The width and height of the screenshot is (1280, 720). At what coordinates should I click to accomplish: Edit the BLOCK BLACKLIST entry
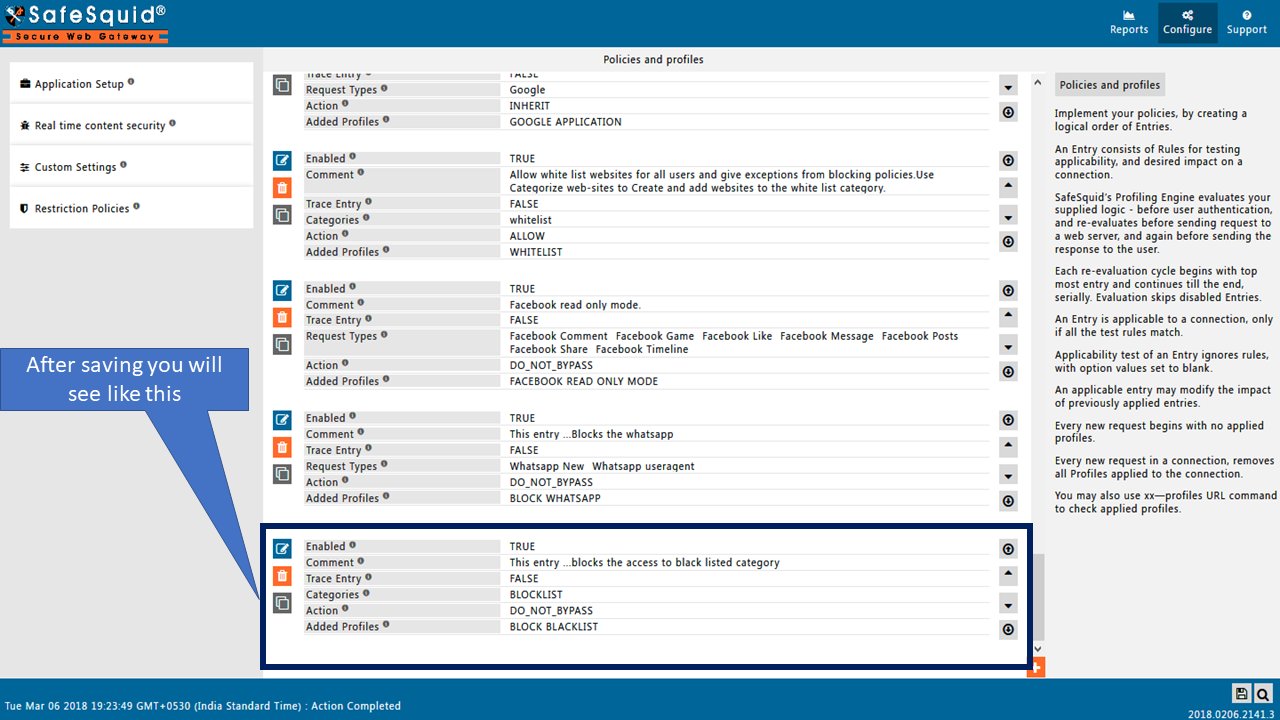[x=282, y=548]
